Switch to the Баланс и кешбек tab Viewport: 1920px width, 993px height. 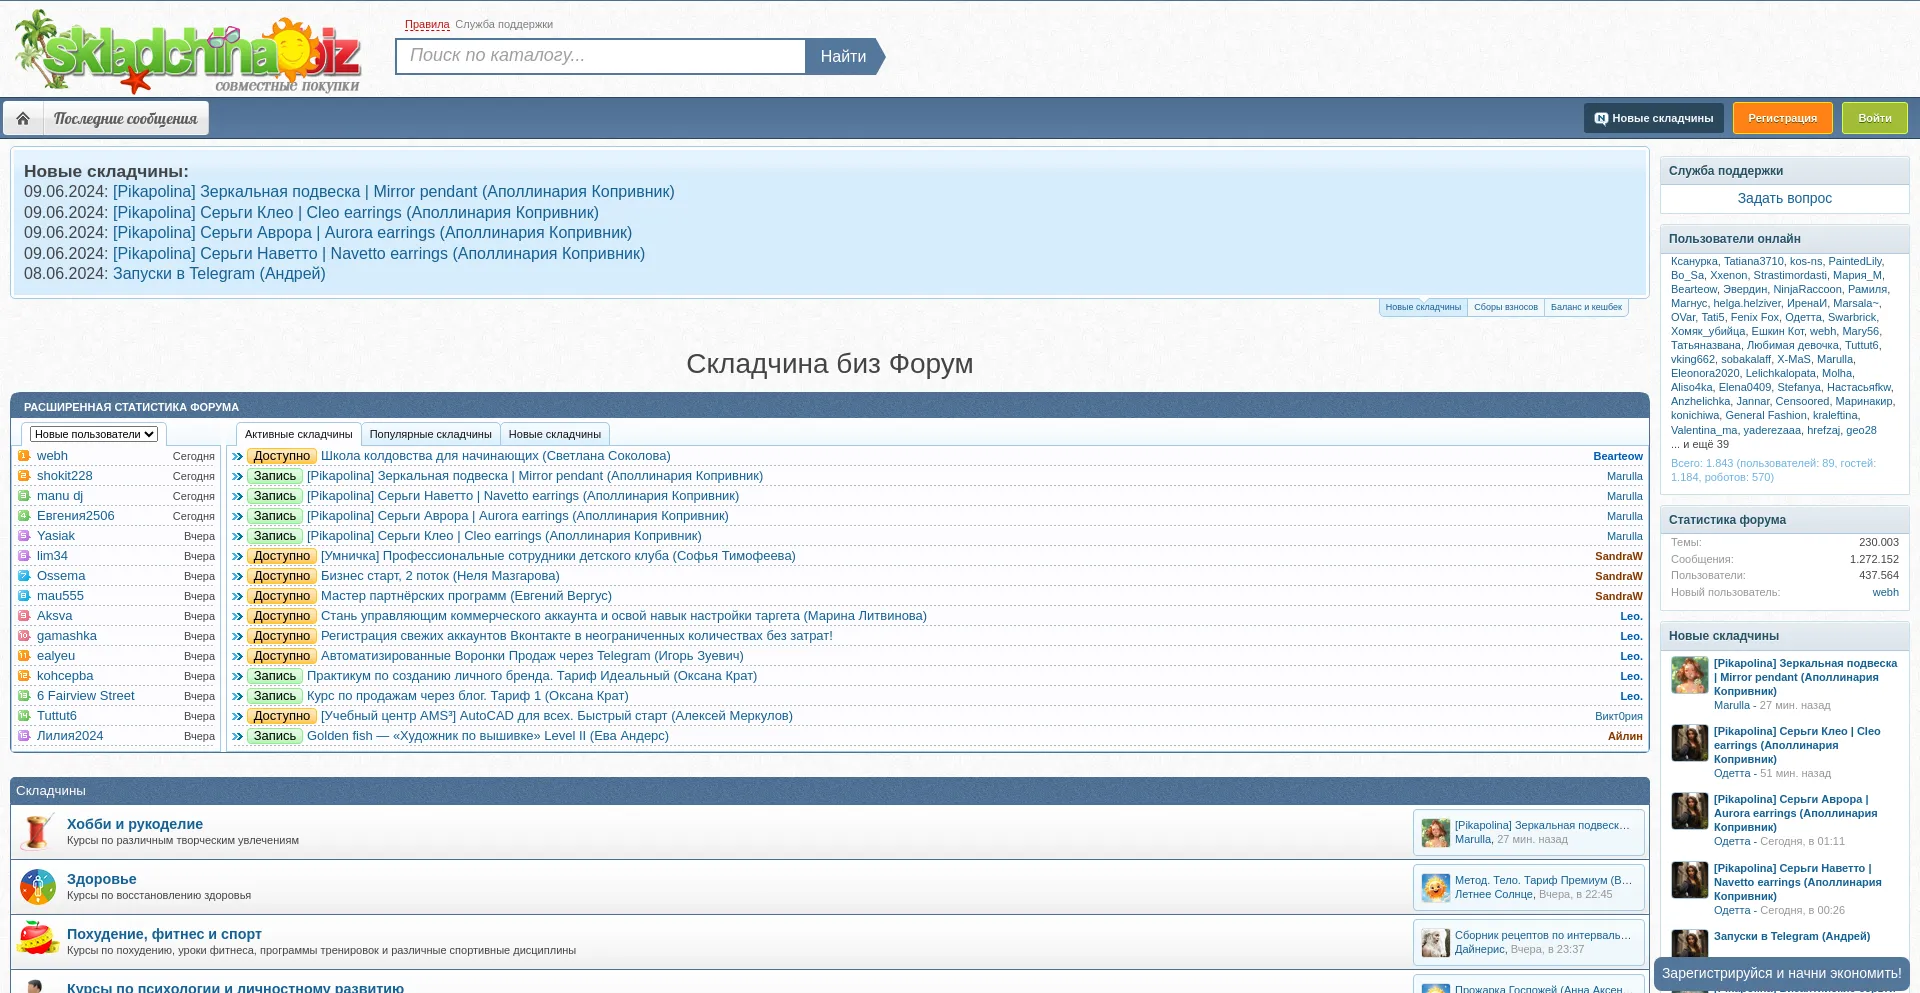pyautogui.click(x=1586, y=307)
